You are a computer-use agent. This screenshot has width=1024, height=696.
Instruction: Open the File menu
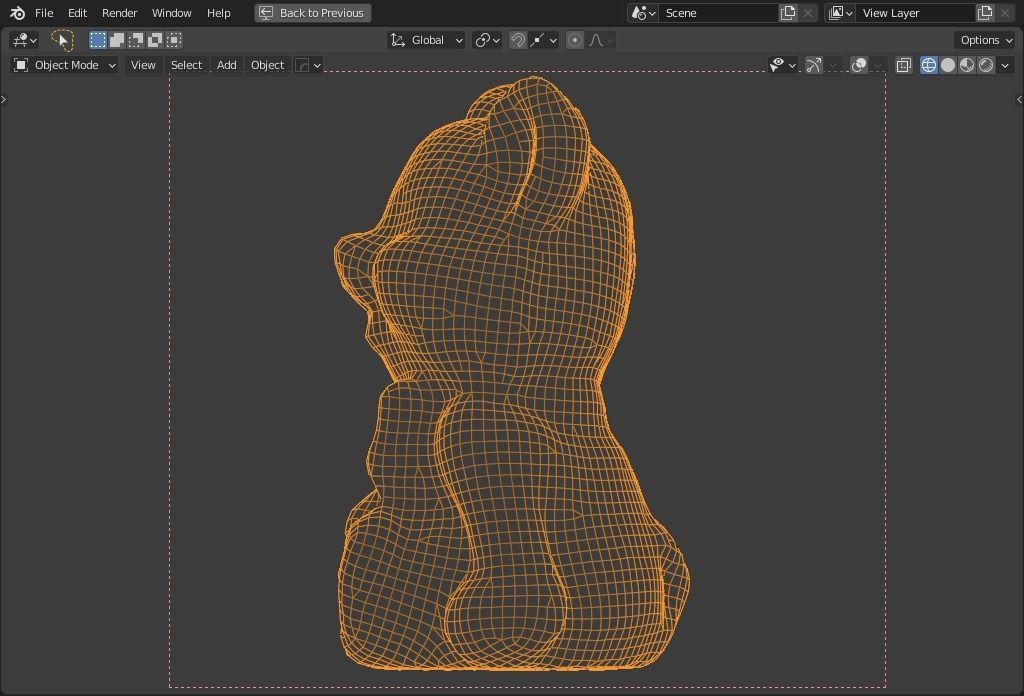[44, 13]
